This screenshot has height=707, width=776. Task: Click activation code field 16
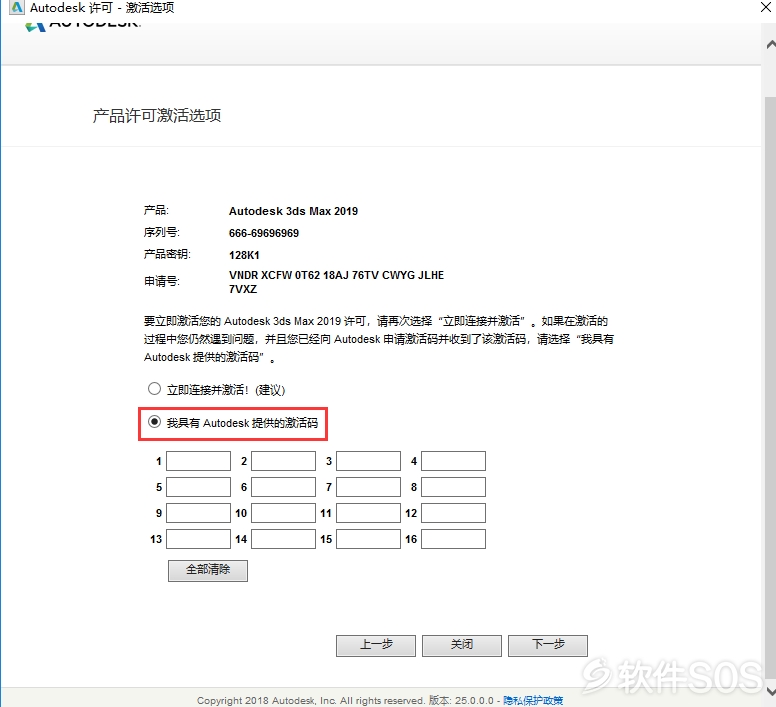[x=453, y=539]
